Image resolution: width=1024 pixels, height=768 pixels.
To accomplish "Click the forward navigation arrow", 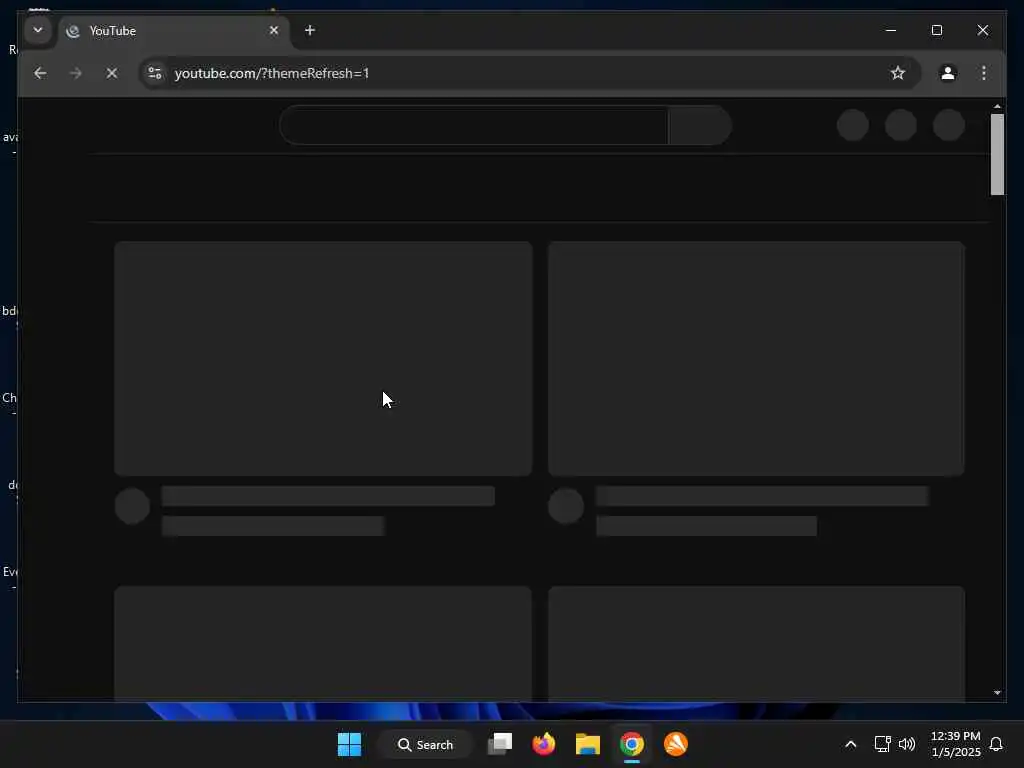I will point(76,73).
